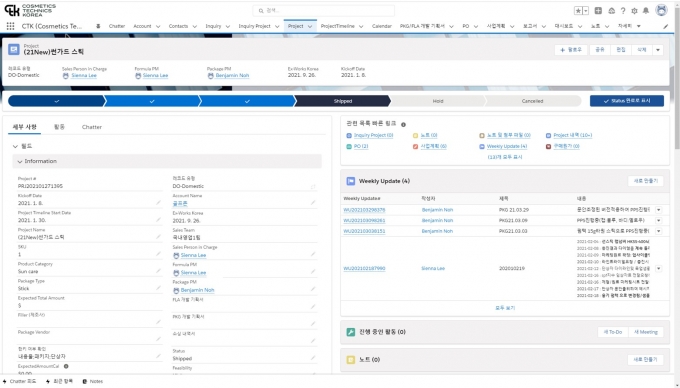Open the favorites star icon
Screen dimensions: 680x388
579,11
